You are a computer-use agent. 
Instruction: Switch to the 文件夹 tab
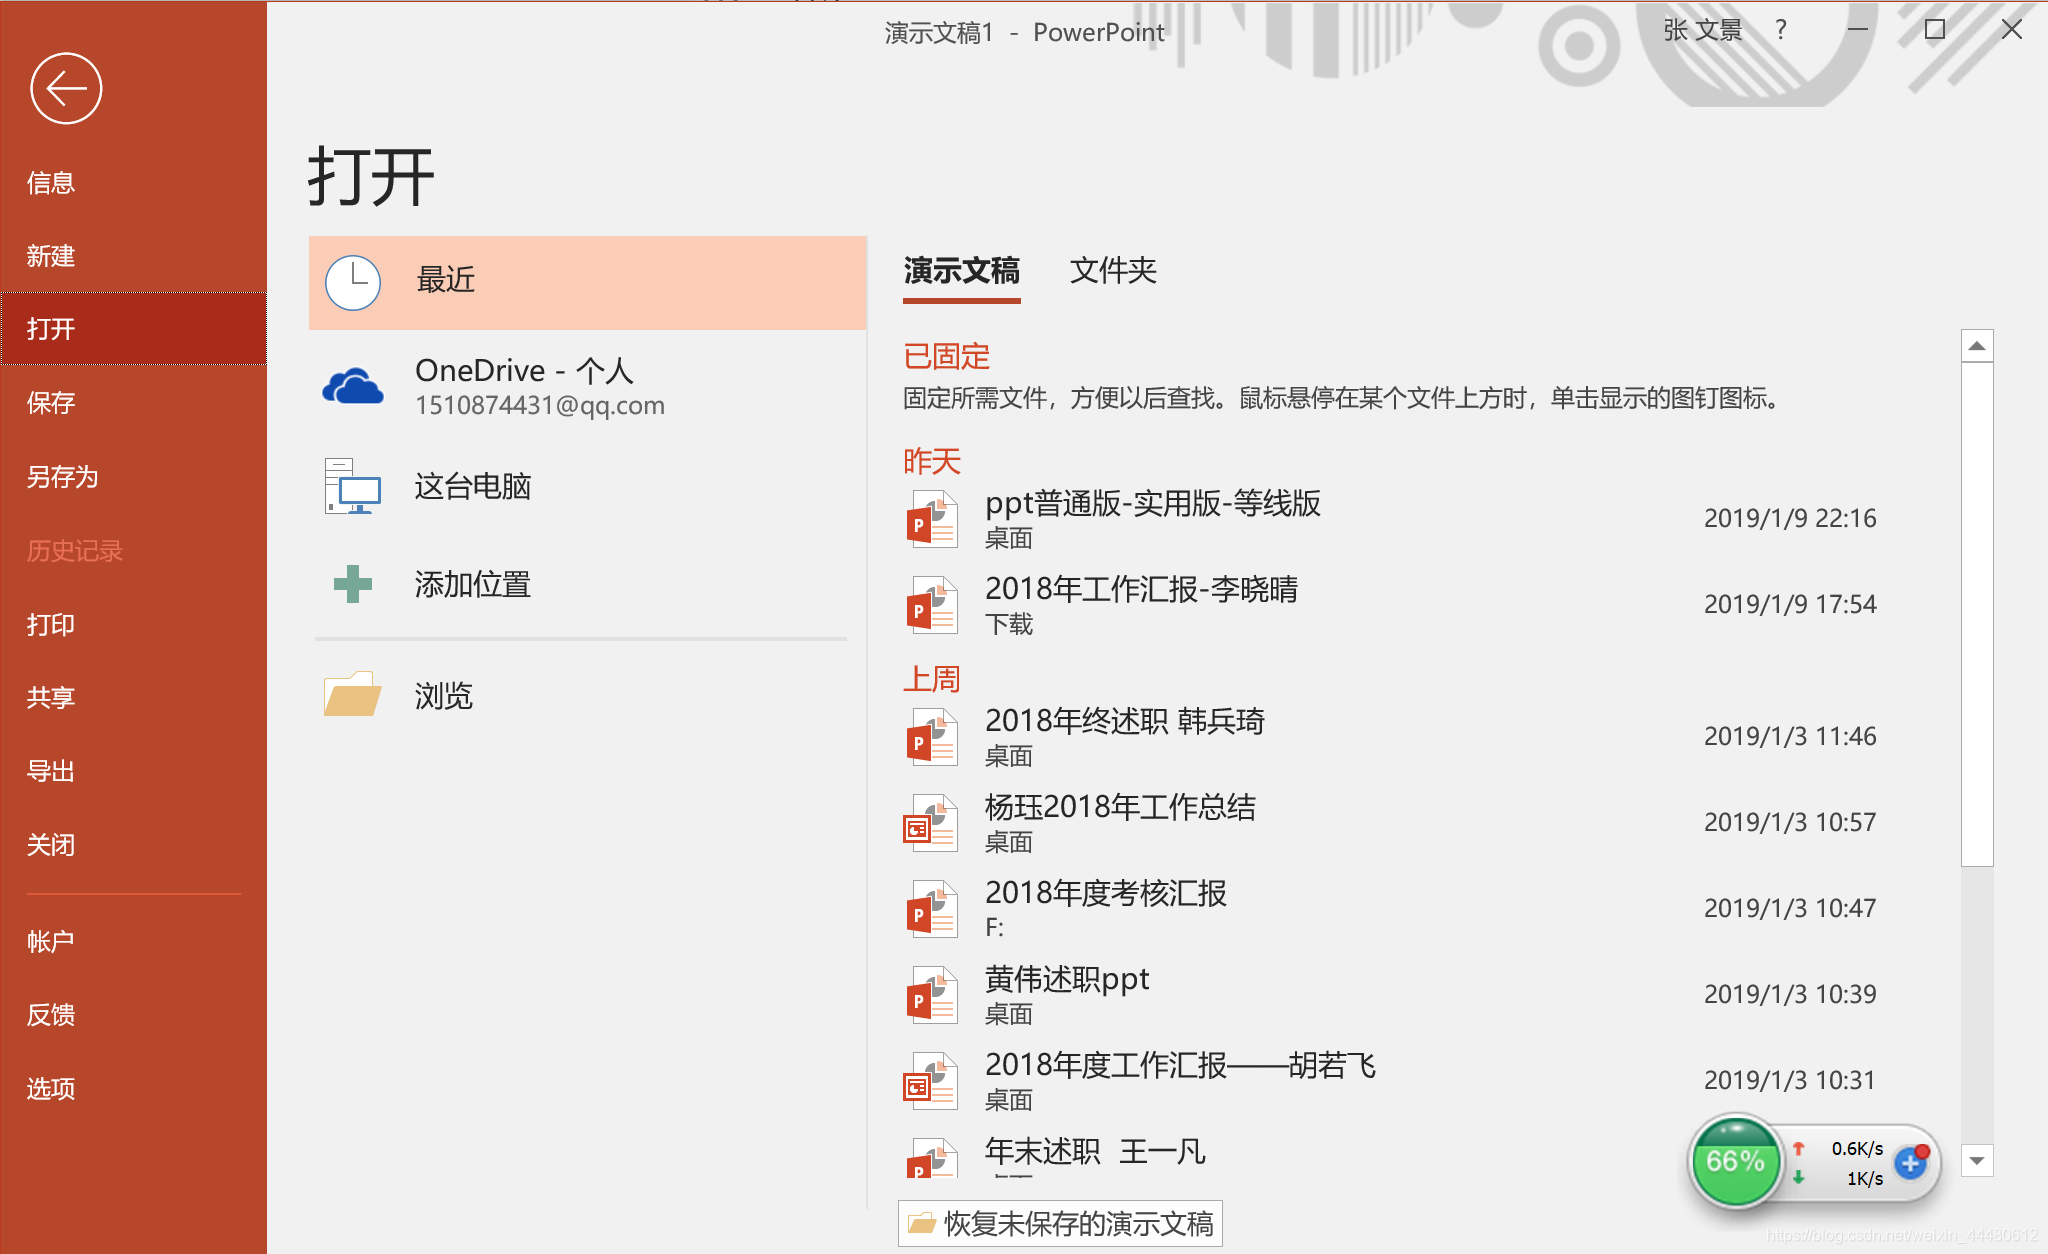pos(1113,271)
